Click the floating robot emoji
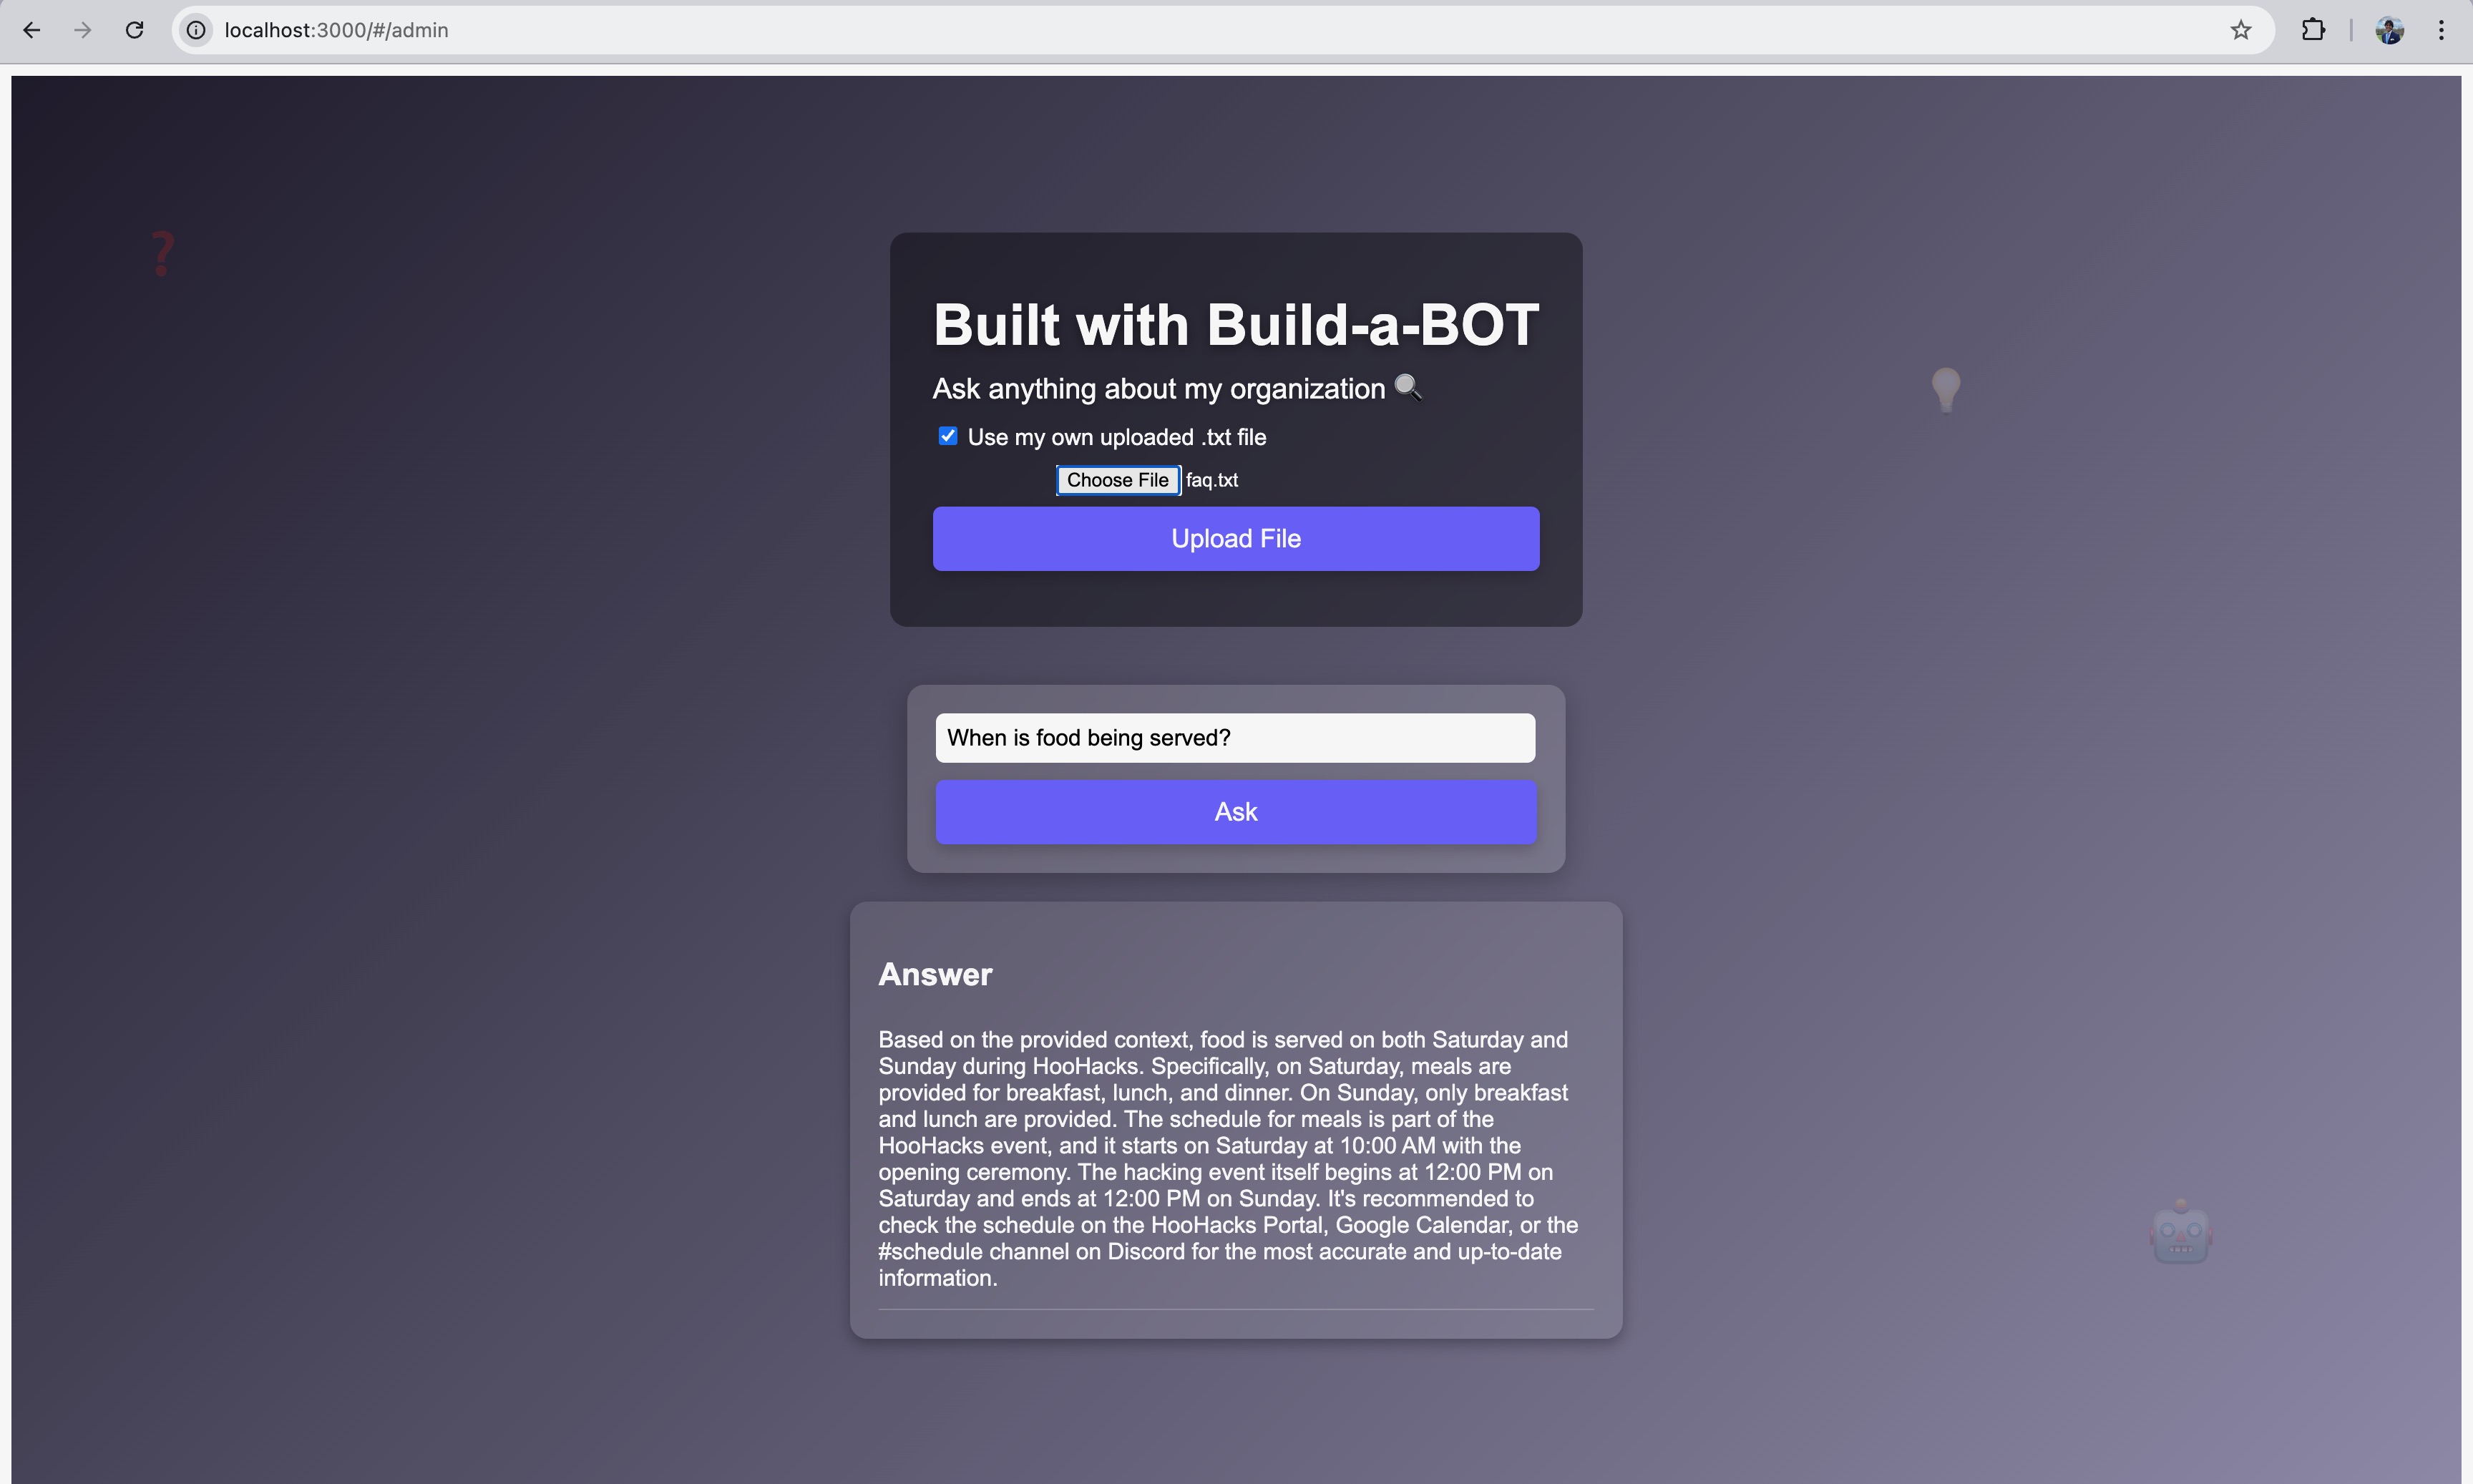 click(2180, 1232)
